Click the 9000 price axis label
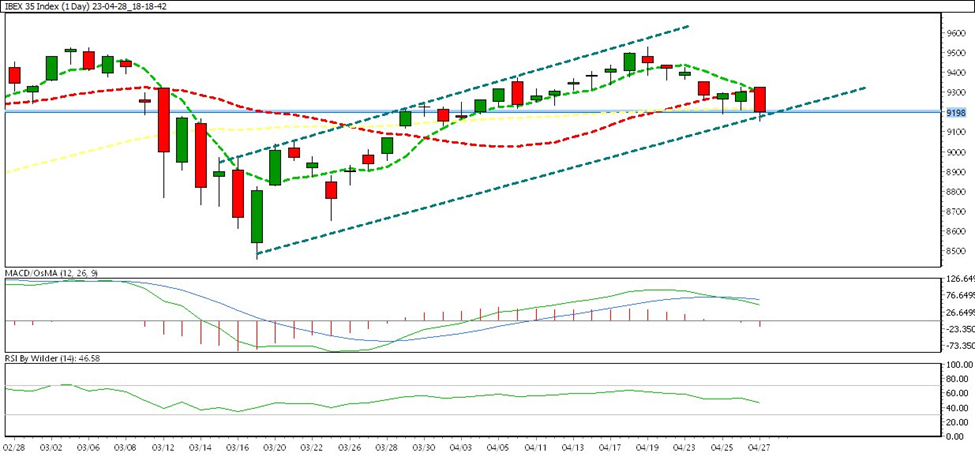Screen dimensions: 975x468 (x=958, y=152)
